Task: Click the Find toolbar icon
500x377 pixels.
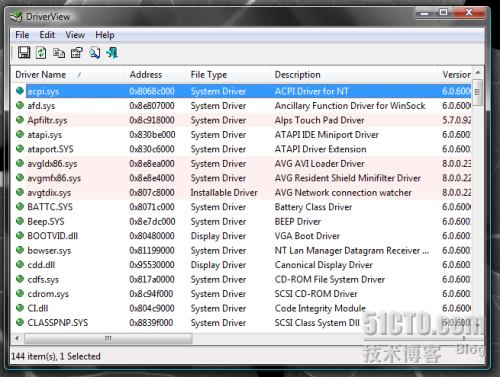Action: click(95, 53)
